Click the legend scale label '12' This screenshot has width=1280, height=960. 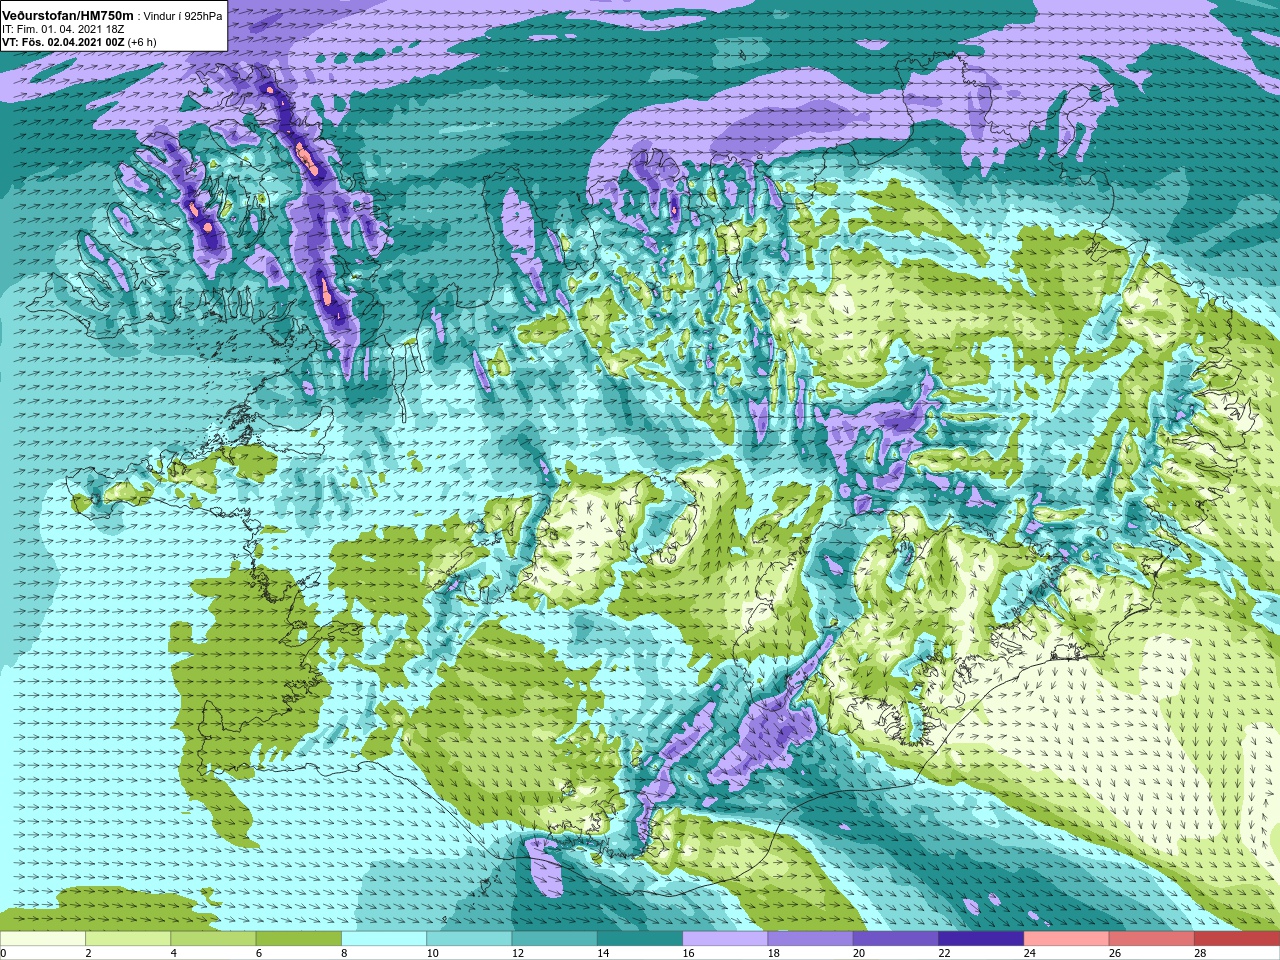pos(518,953)
